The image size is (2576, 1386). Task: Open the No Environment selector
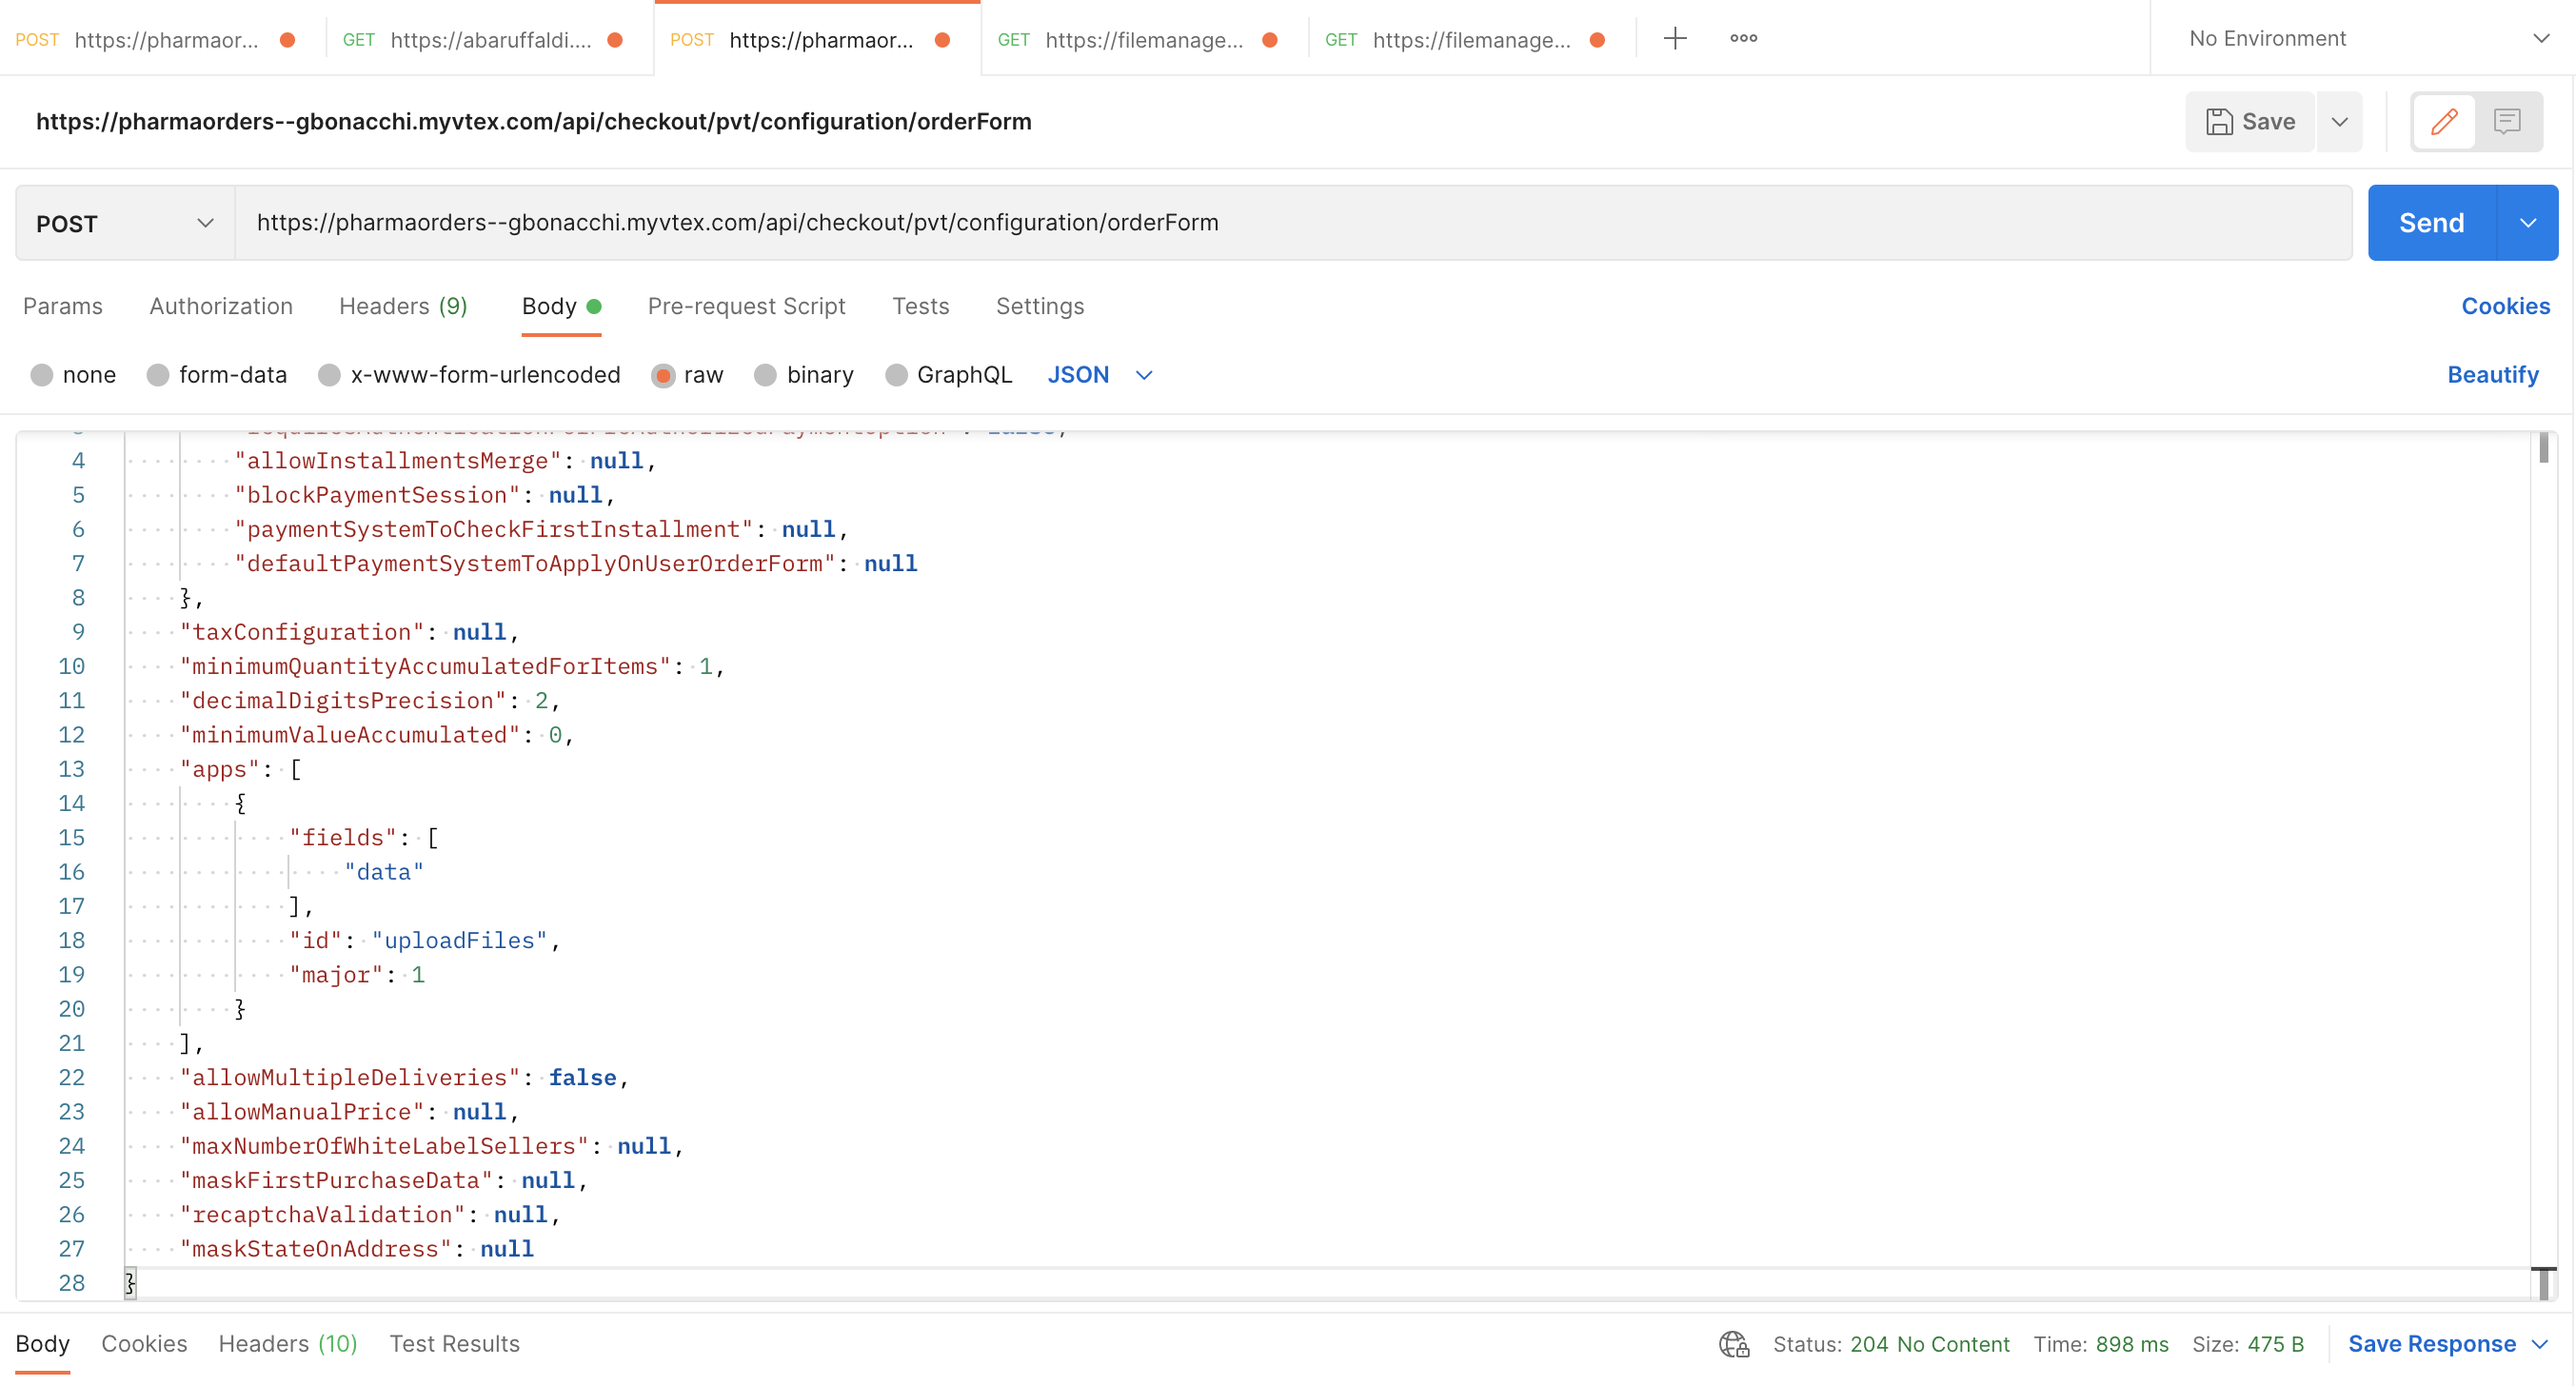coord(2365,39)
